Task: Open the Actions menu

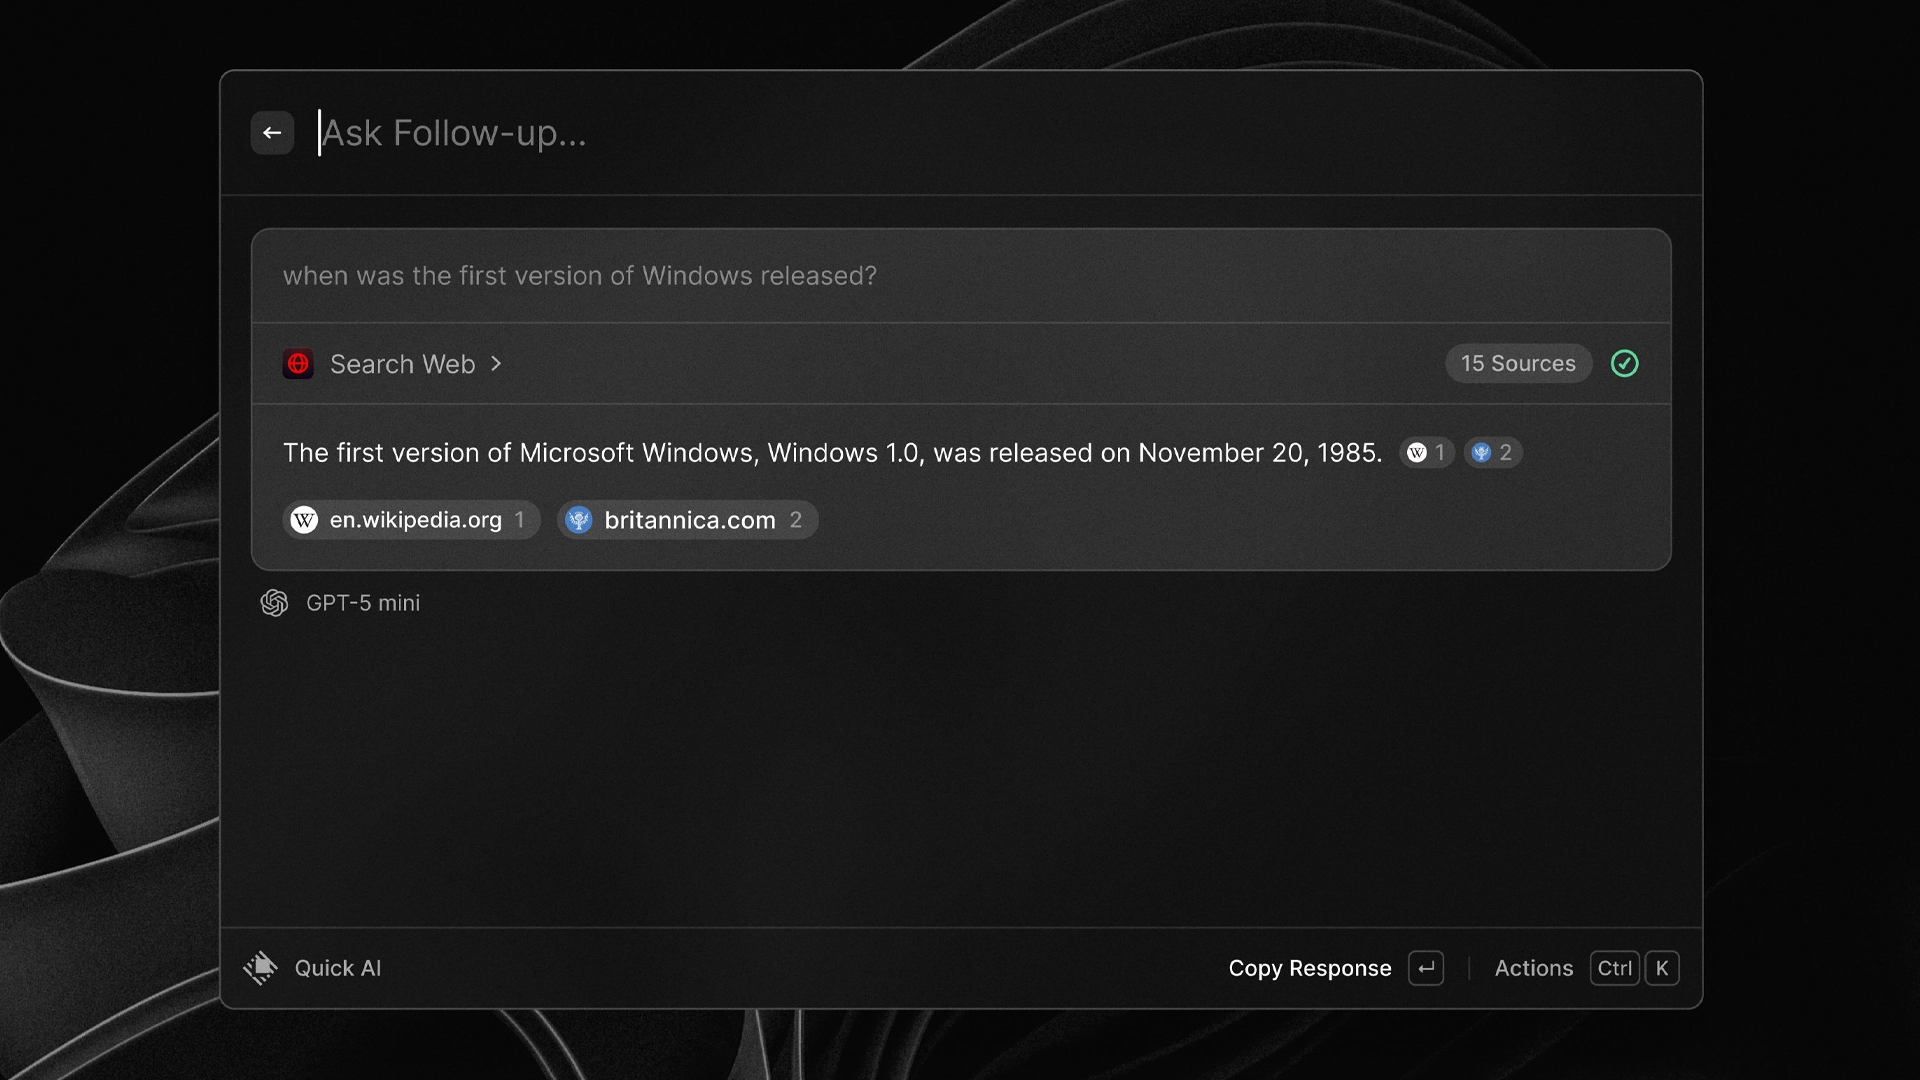Action: (x=1533, y=968)
